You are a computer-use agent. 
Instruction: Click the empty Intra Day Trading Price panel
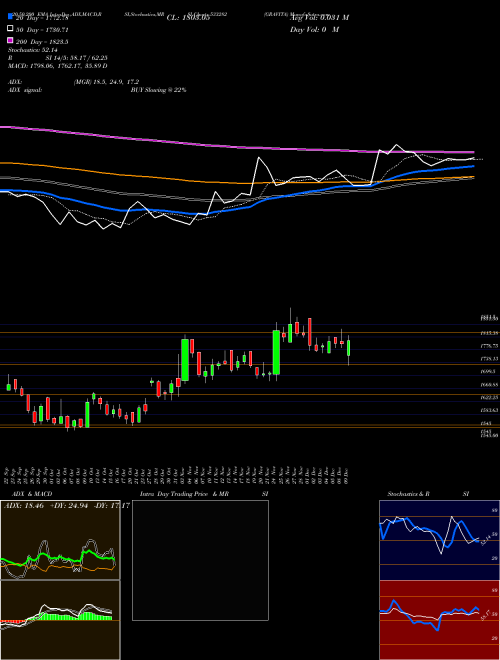(x=200, y=560)
